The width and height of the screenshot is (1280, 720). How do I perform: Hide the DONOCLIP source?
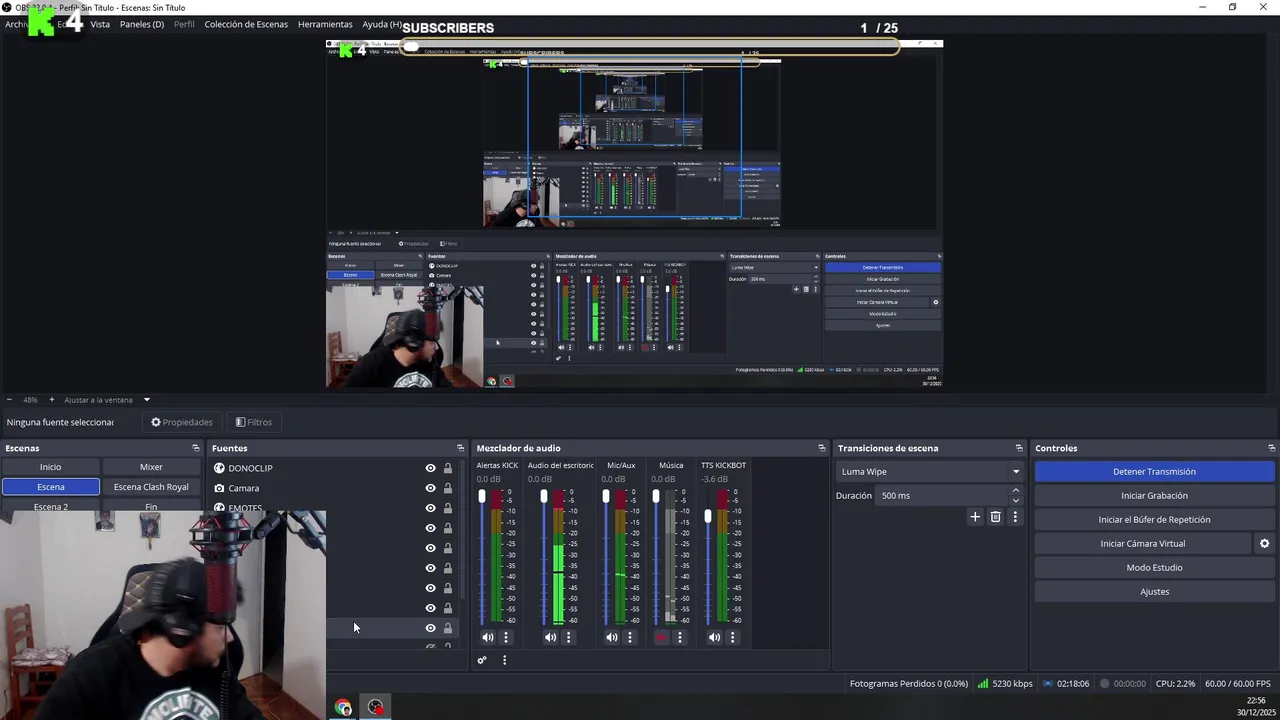pyautogui.click(x=430, y=468)
